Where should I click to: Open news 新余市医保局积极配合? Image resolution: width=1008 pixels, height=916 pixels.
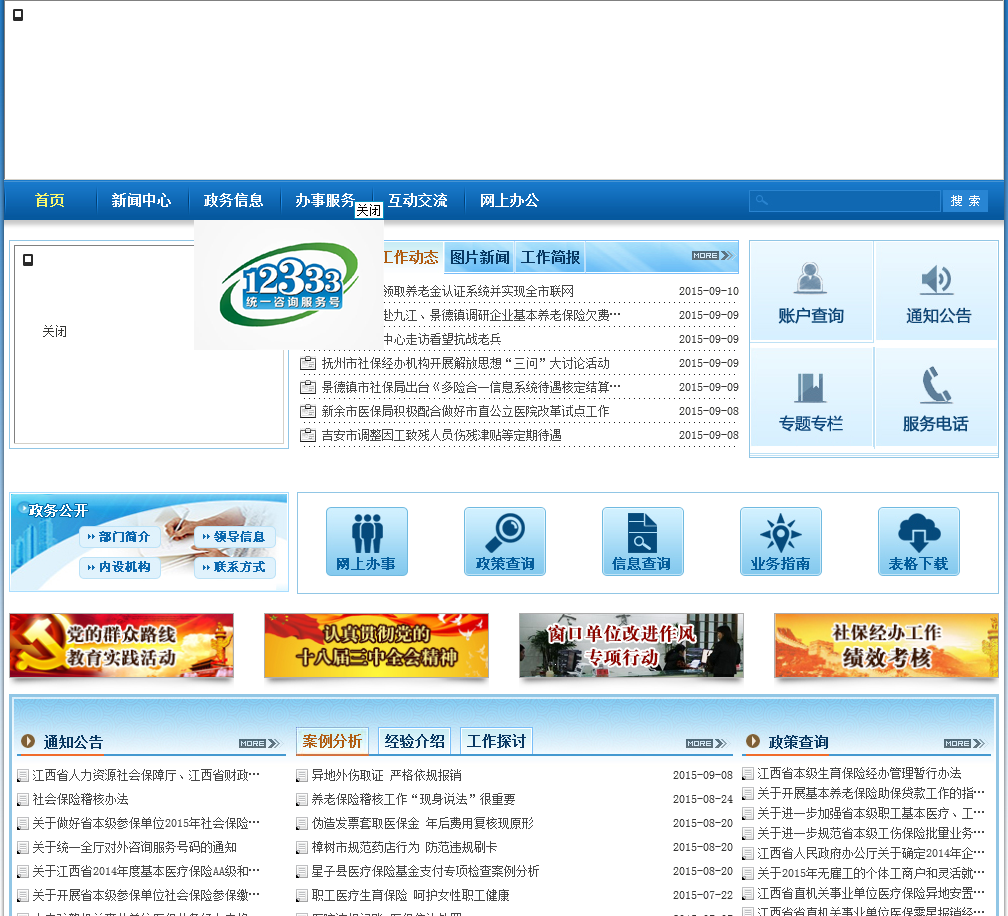pos(465,411)
